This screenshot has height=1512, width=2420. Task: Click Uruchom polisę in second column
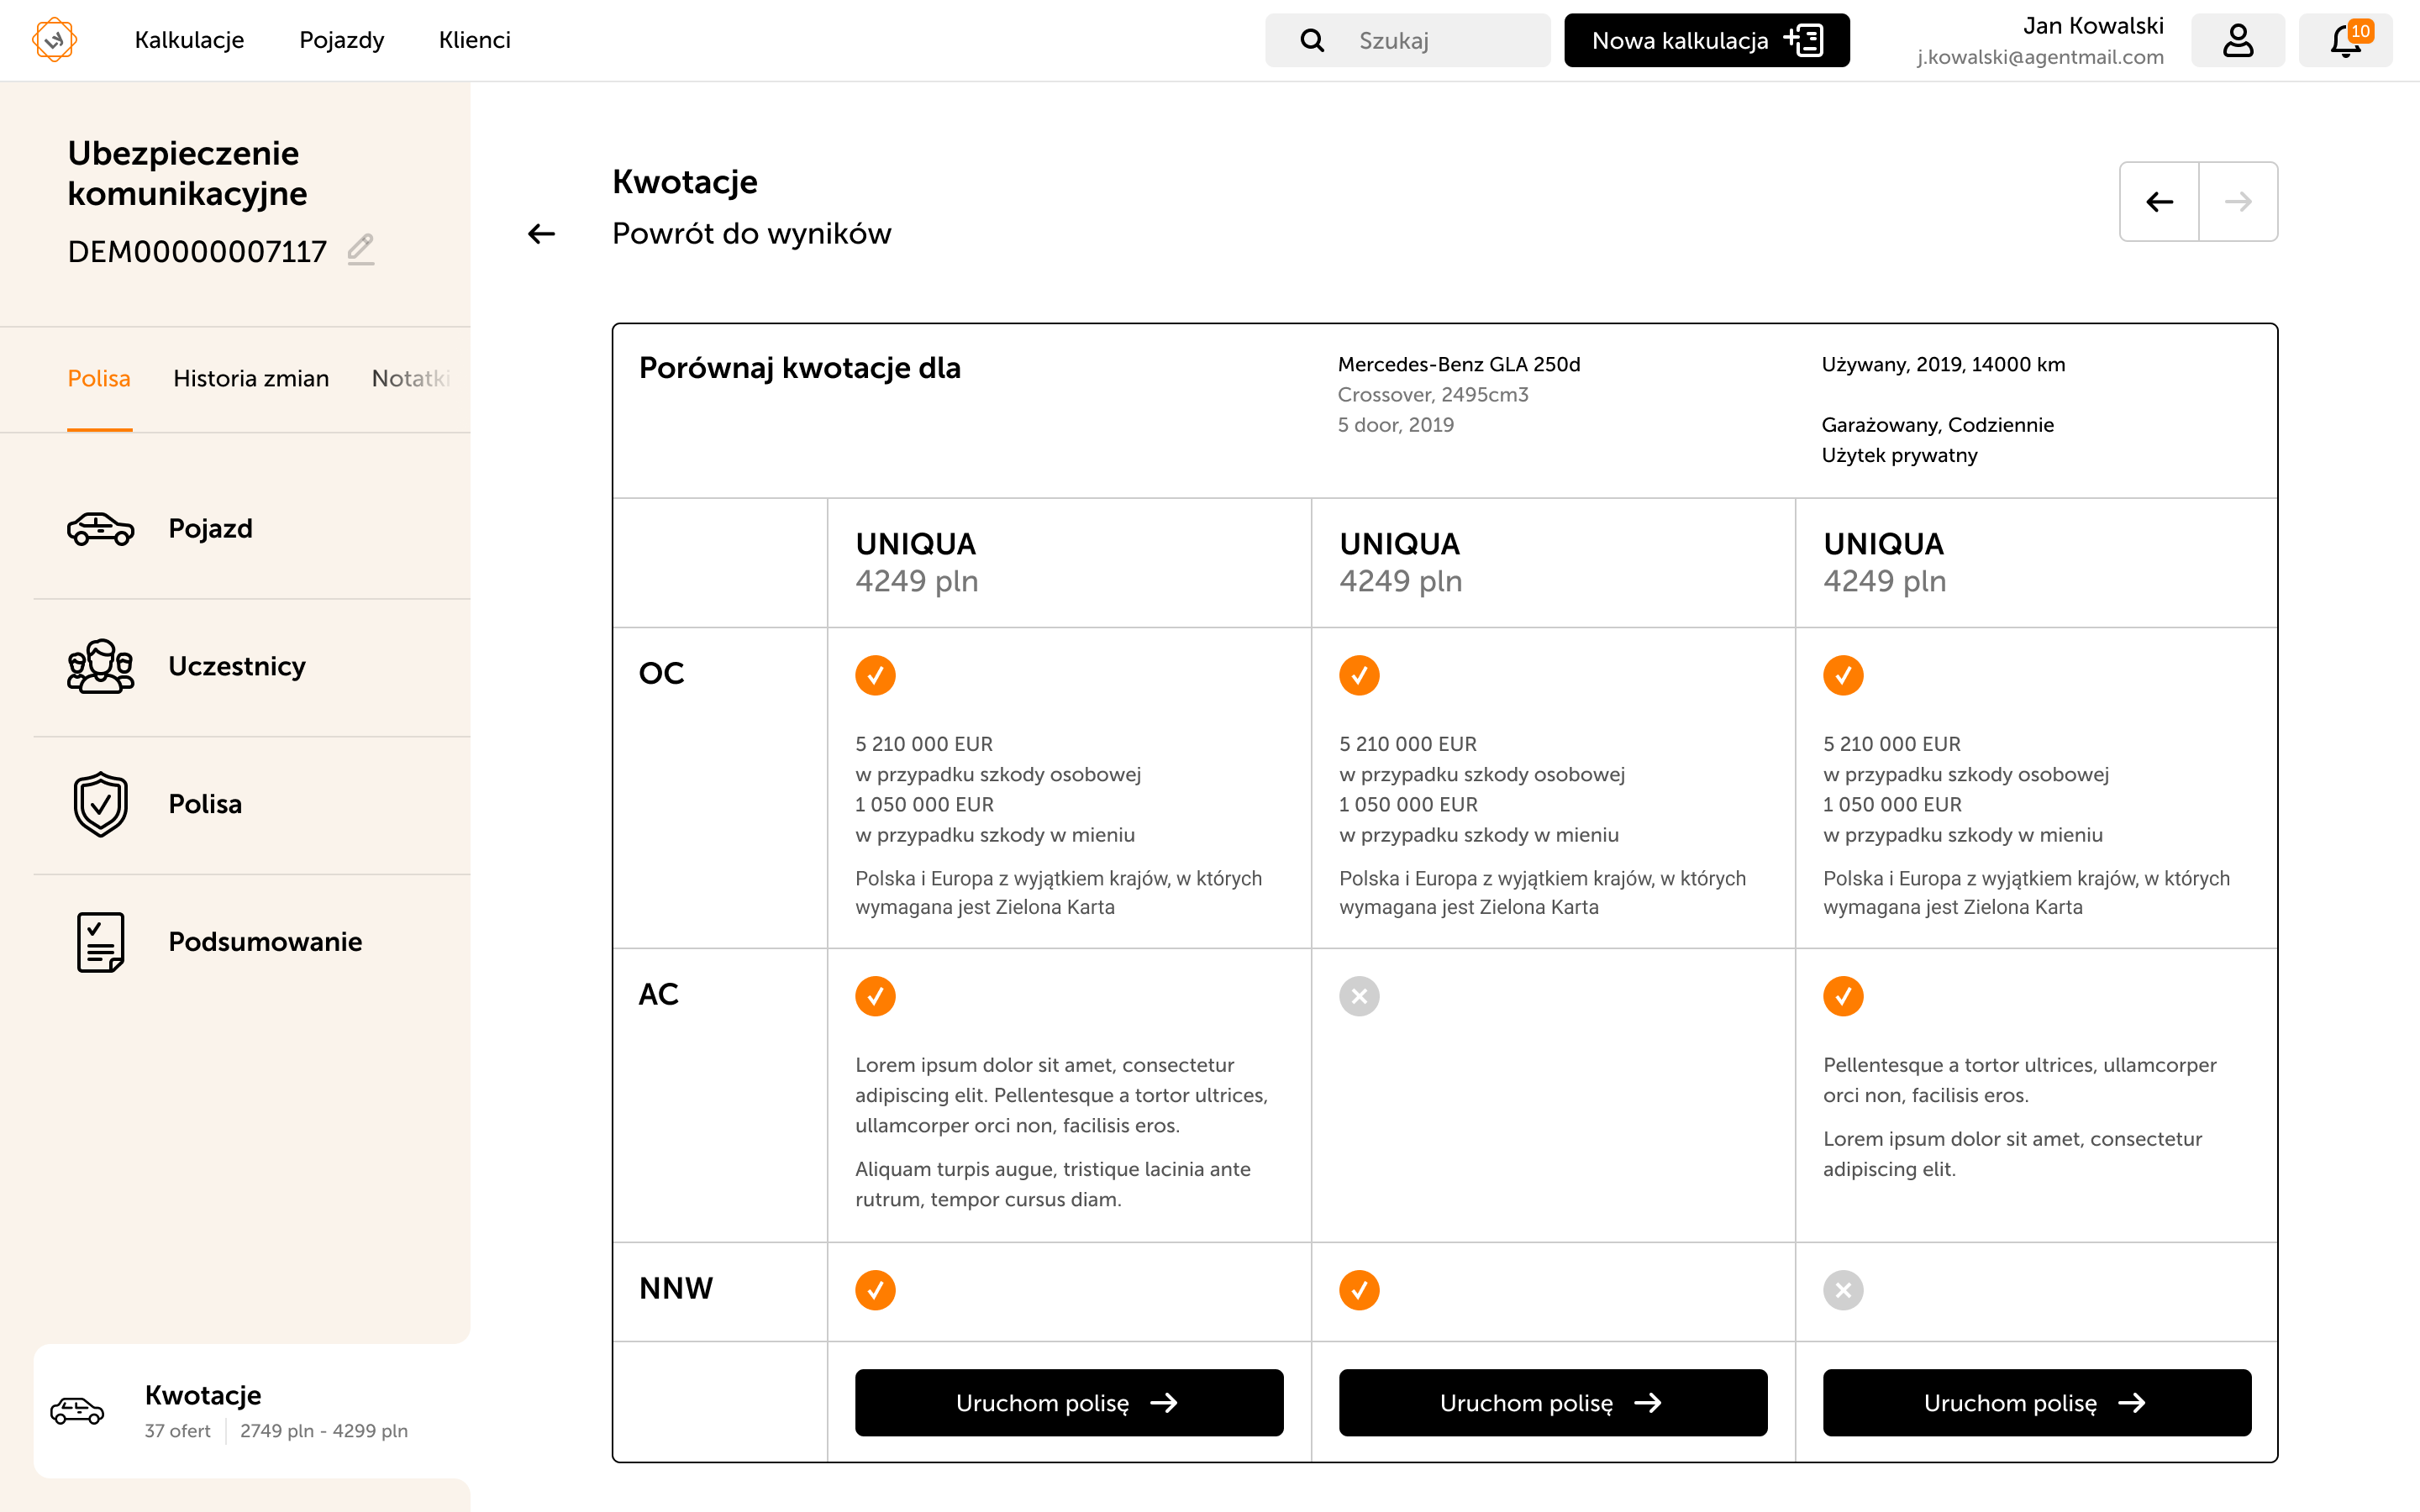(x=1553, y=1403)
